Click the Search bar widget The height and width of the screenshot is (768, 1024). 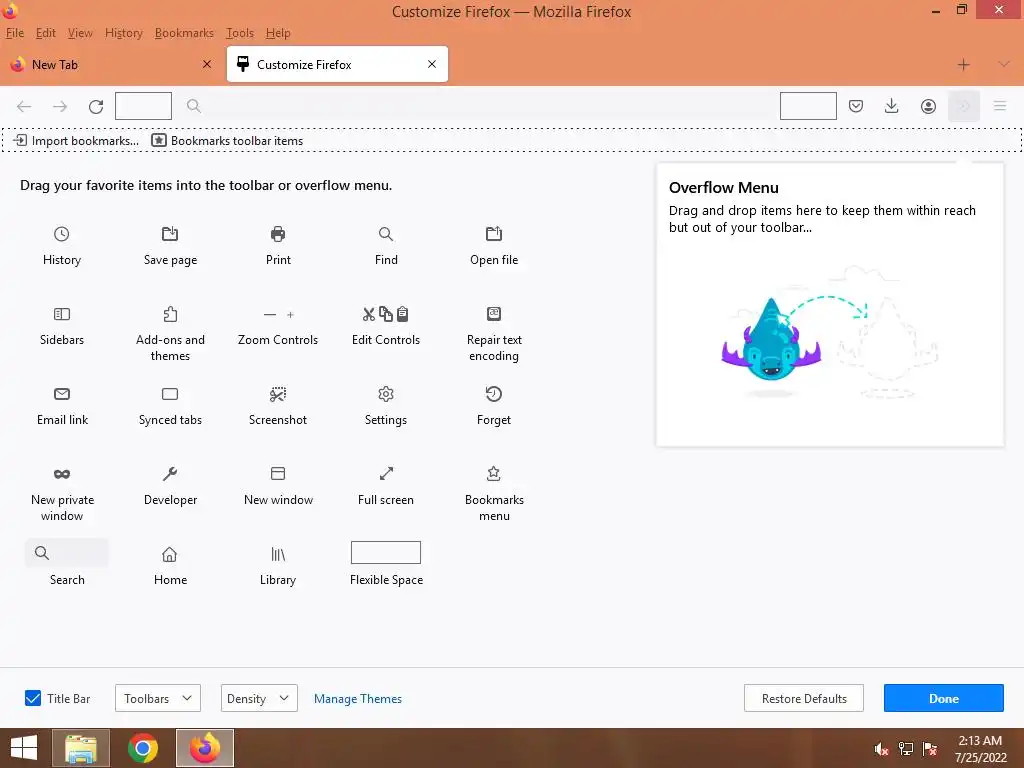pyautogui.click(x=67, y=553)
